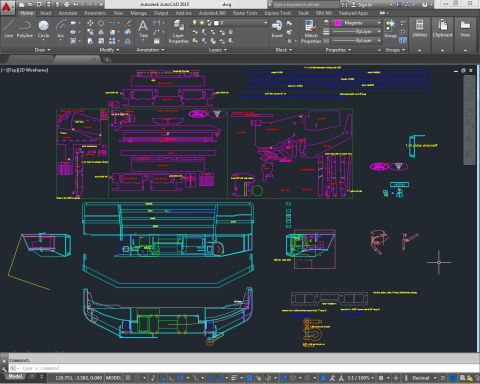Toggle ortho mode in status bar
The height and width of the screenshot is (384, 480).
(x=171, y=378)
